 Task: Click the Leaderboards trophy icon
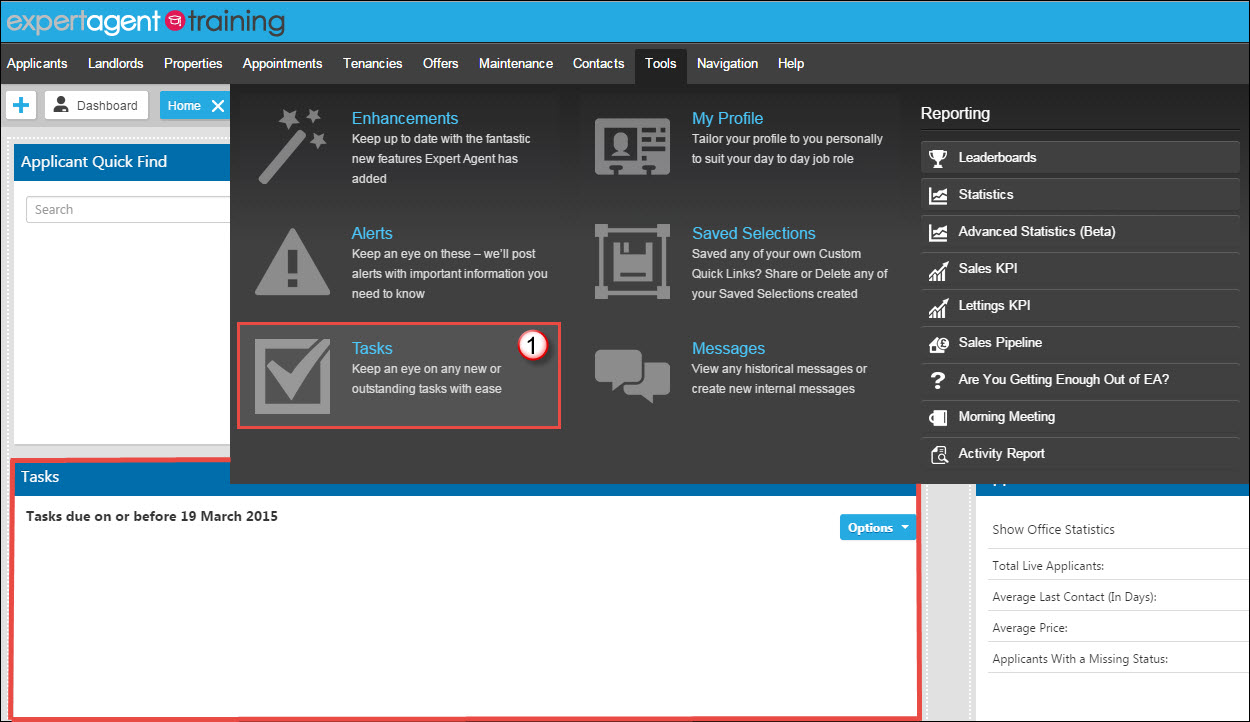[938, 157]
